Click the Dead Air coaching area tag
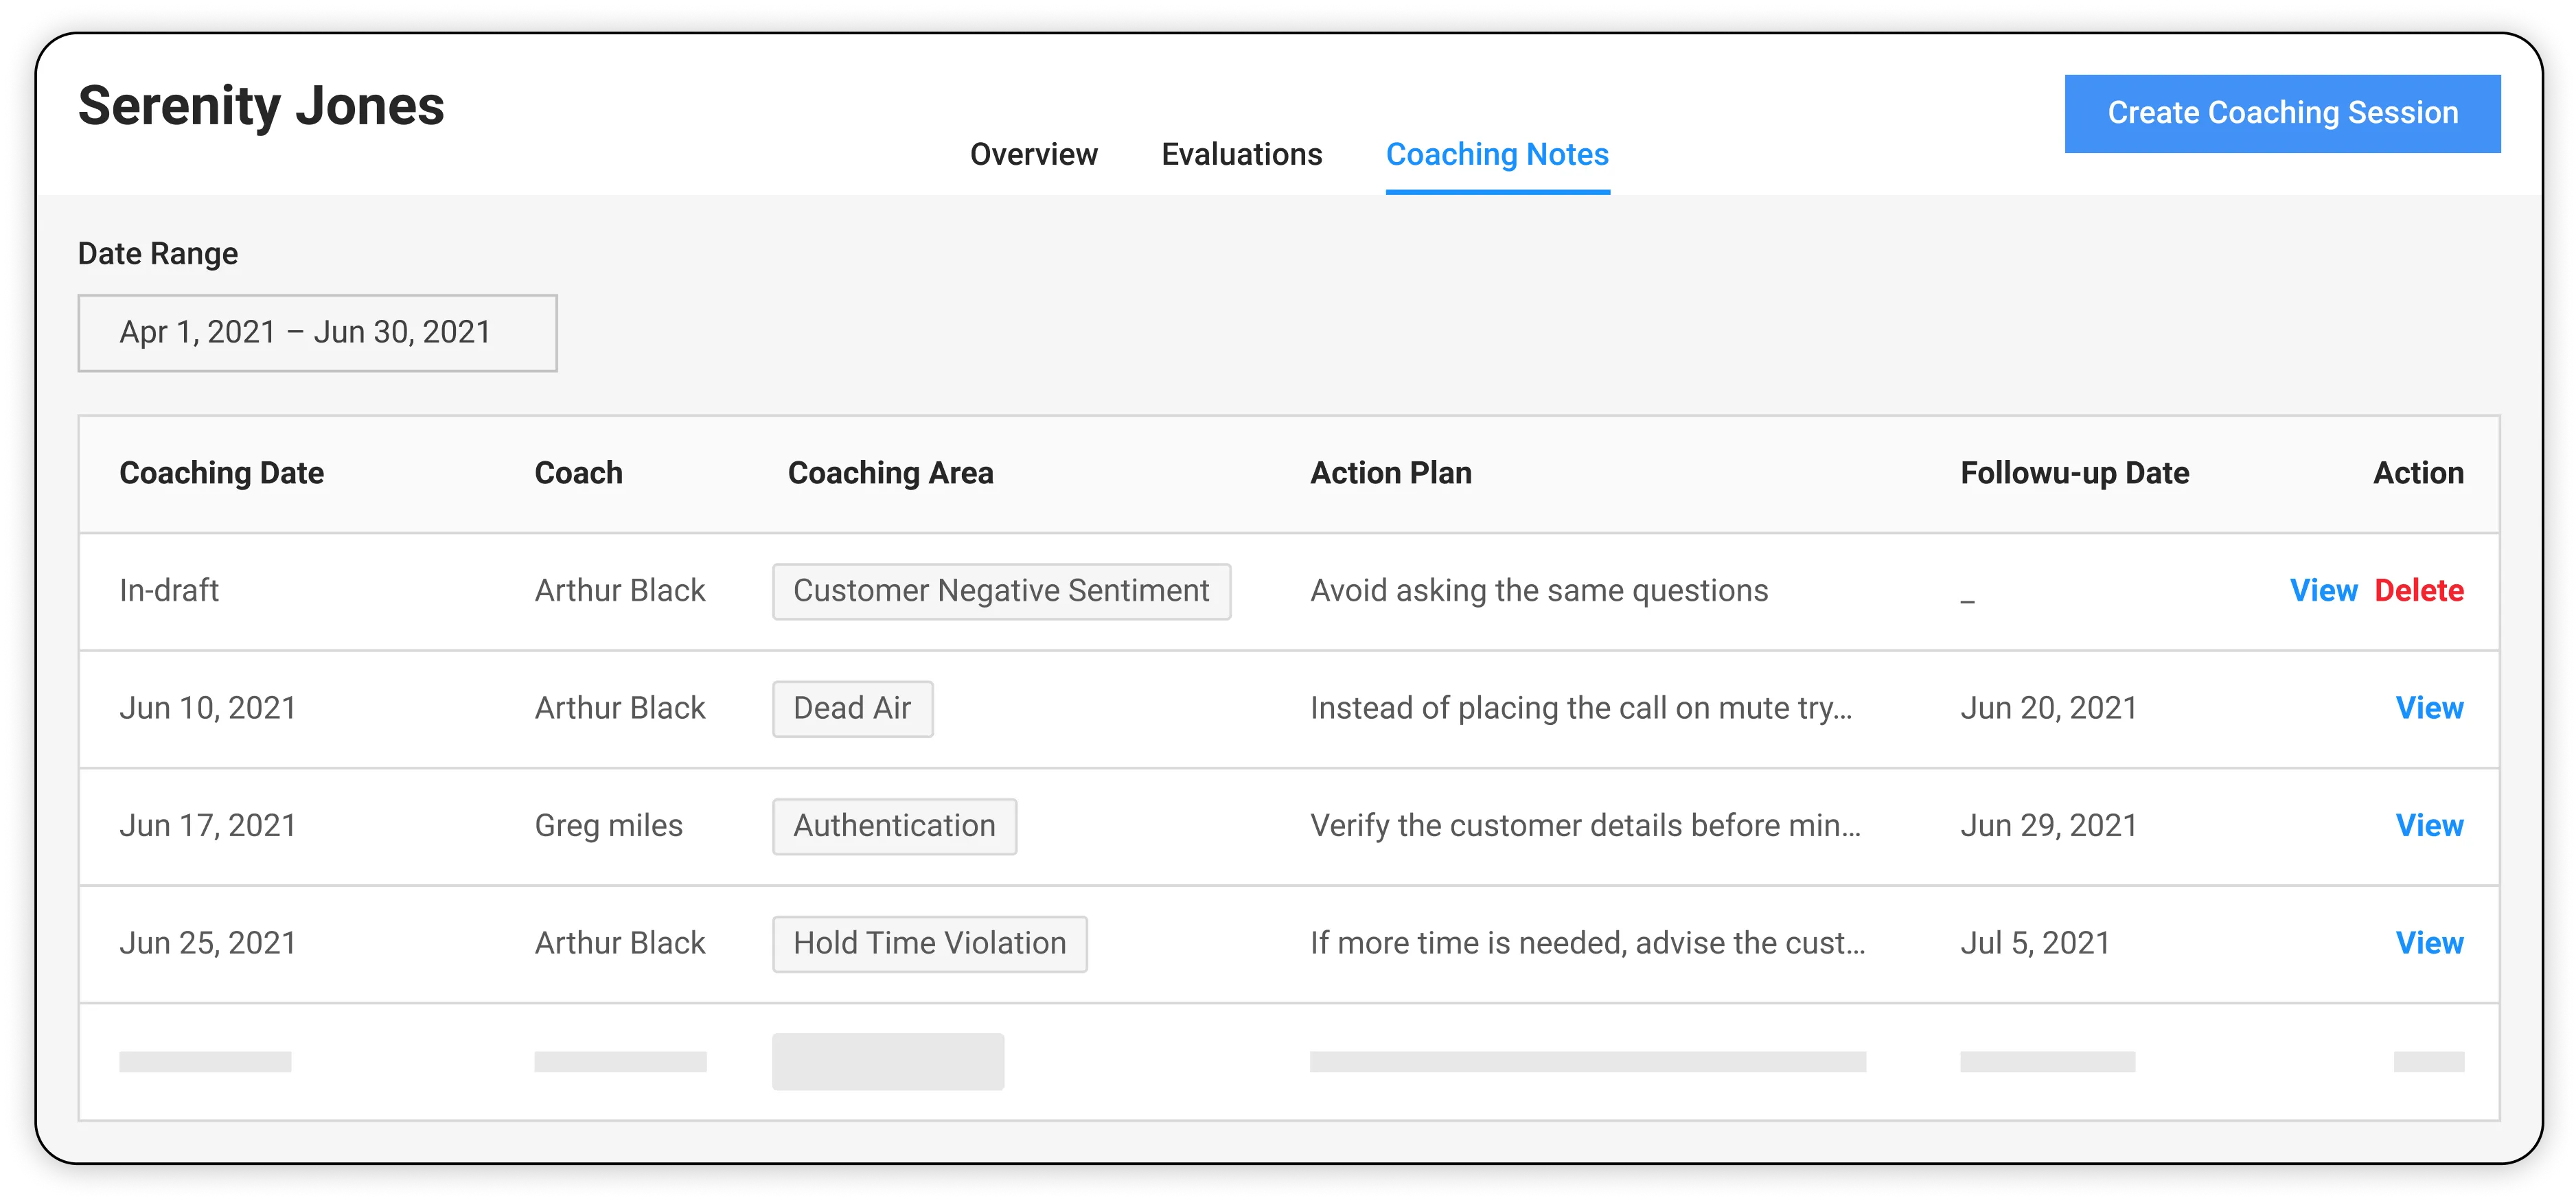The image size is (2576, 1200). pos(852,708)
